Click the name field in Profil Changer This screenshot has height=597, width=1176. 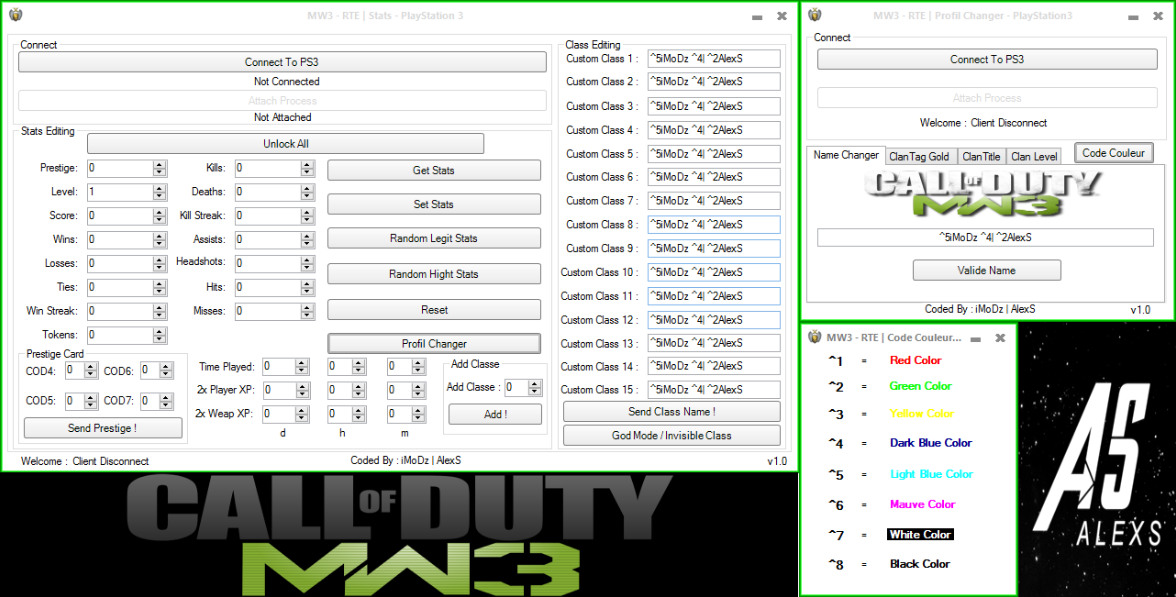(x=986, y=237)
